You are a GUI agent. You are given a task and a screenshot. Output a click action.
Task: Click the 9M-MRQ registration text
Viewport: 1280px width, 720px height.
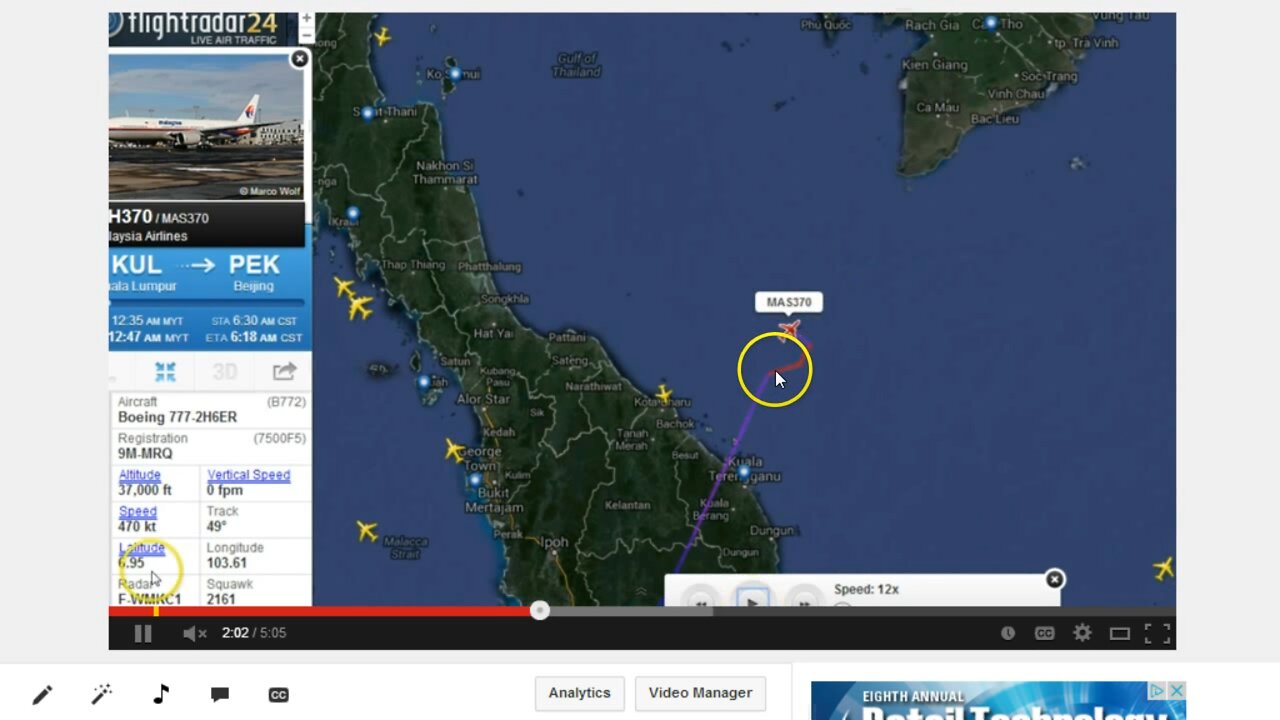(x=145, y=453)
